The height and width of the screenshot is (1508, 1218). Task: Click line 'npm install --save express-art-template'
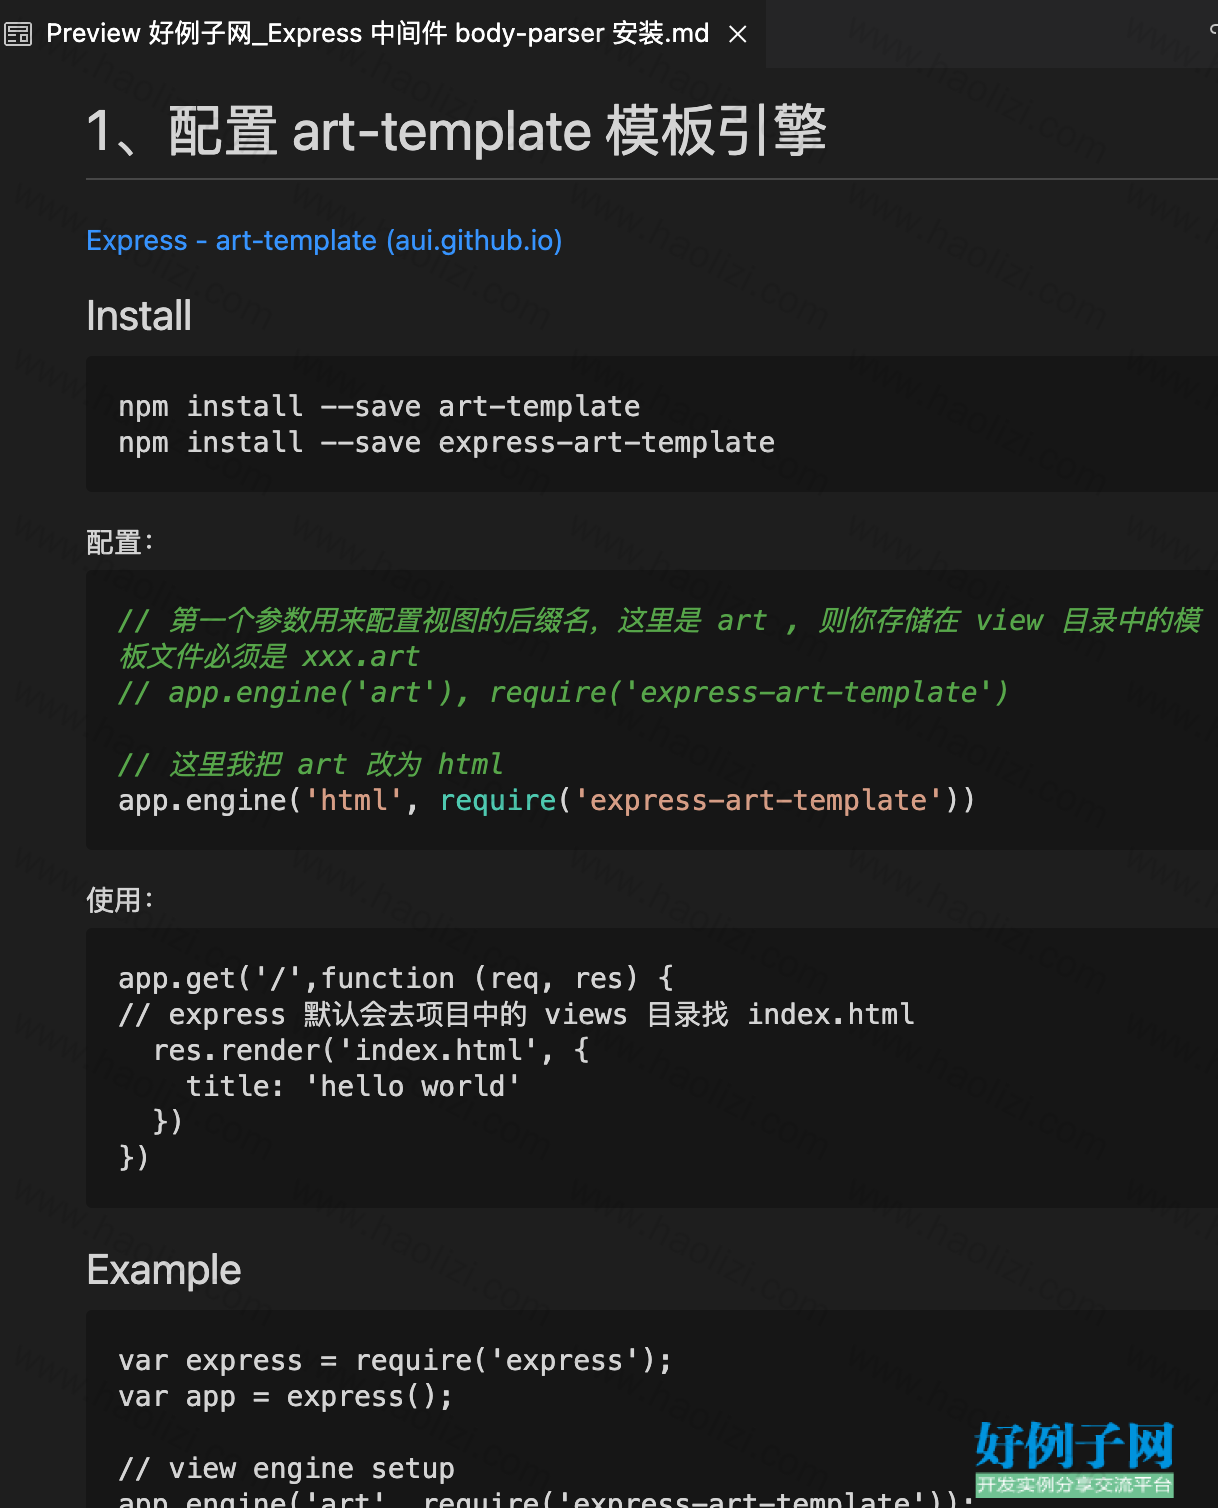pyautogui.click(x=446, y=442)
